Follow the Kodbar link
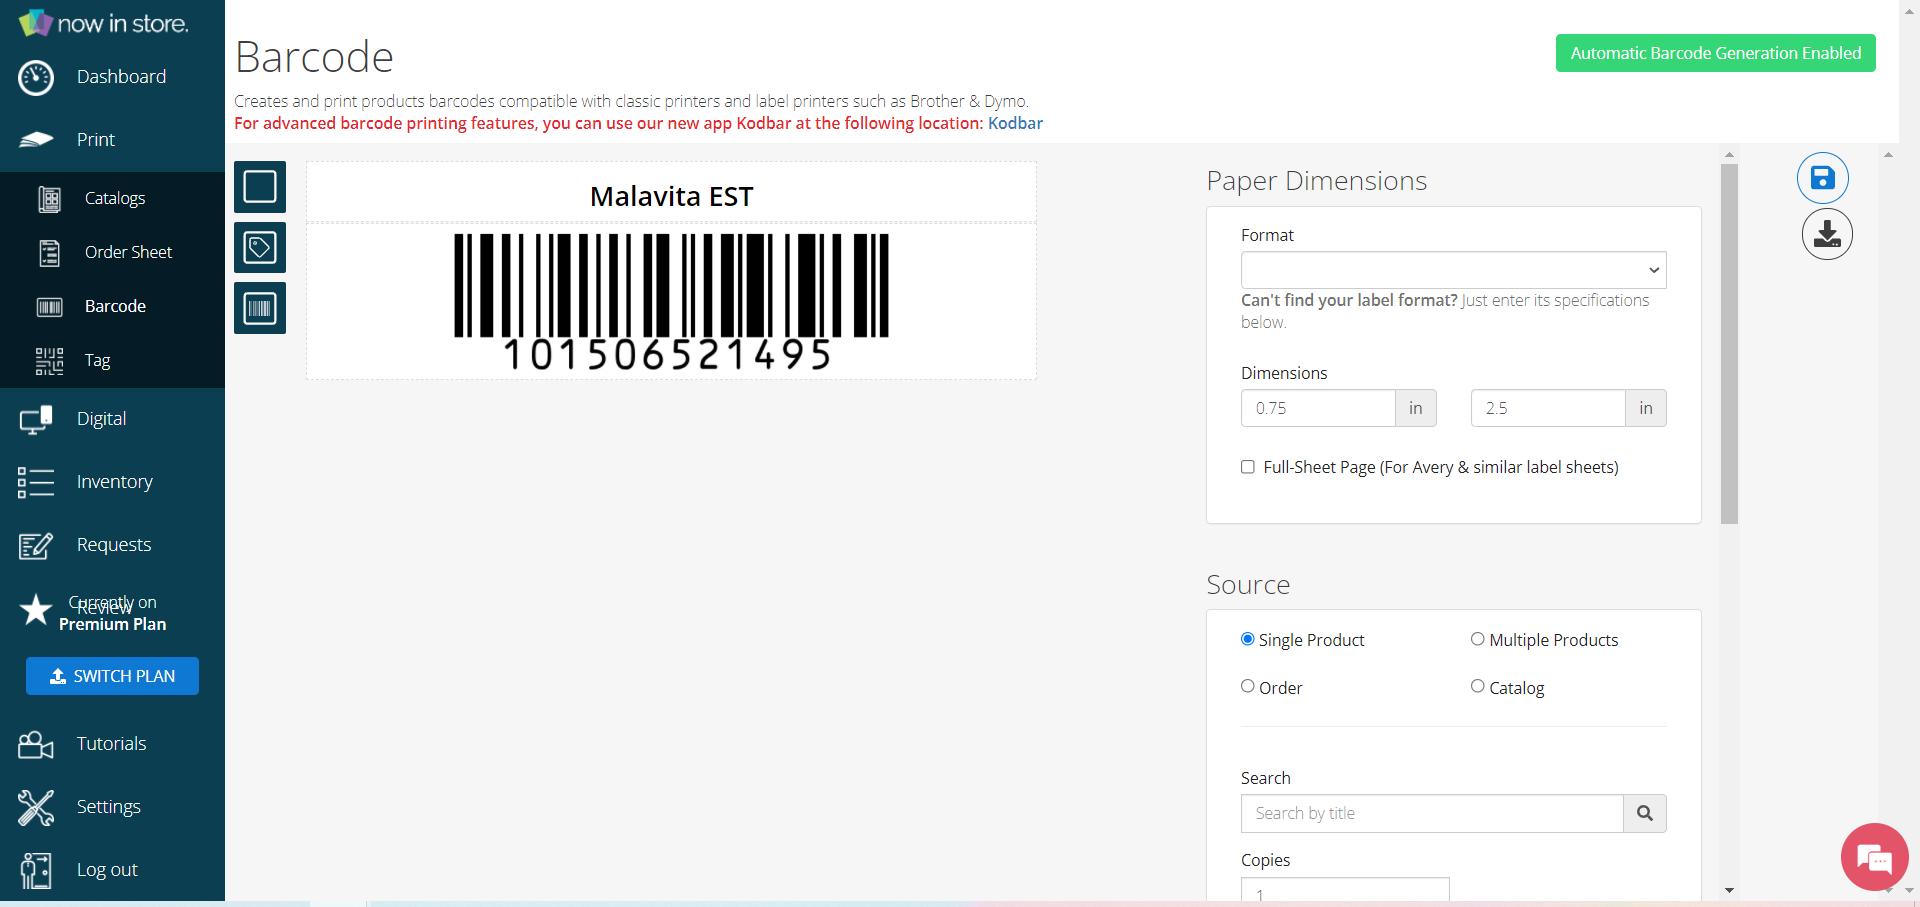 (x=1015, y=123)
